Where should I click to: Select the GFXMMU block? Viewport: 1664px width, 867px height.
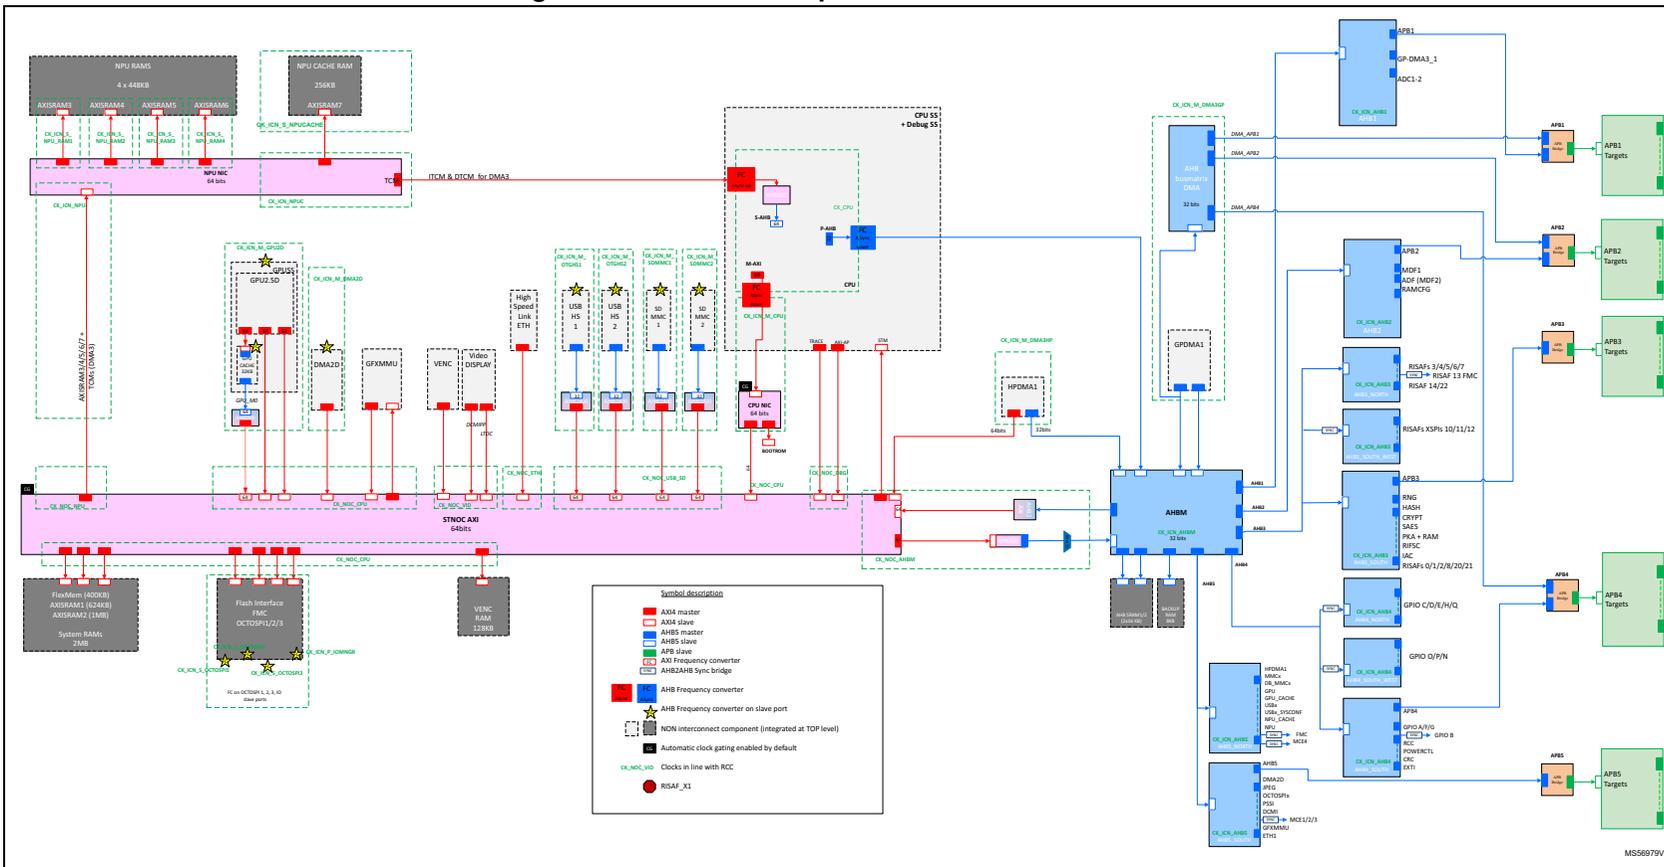click(x=382, y=379)
